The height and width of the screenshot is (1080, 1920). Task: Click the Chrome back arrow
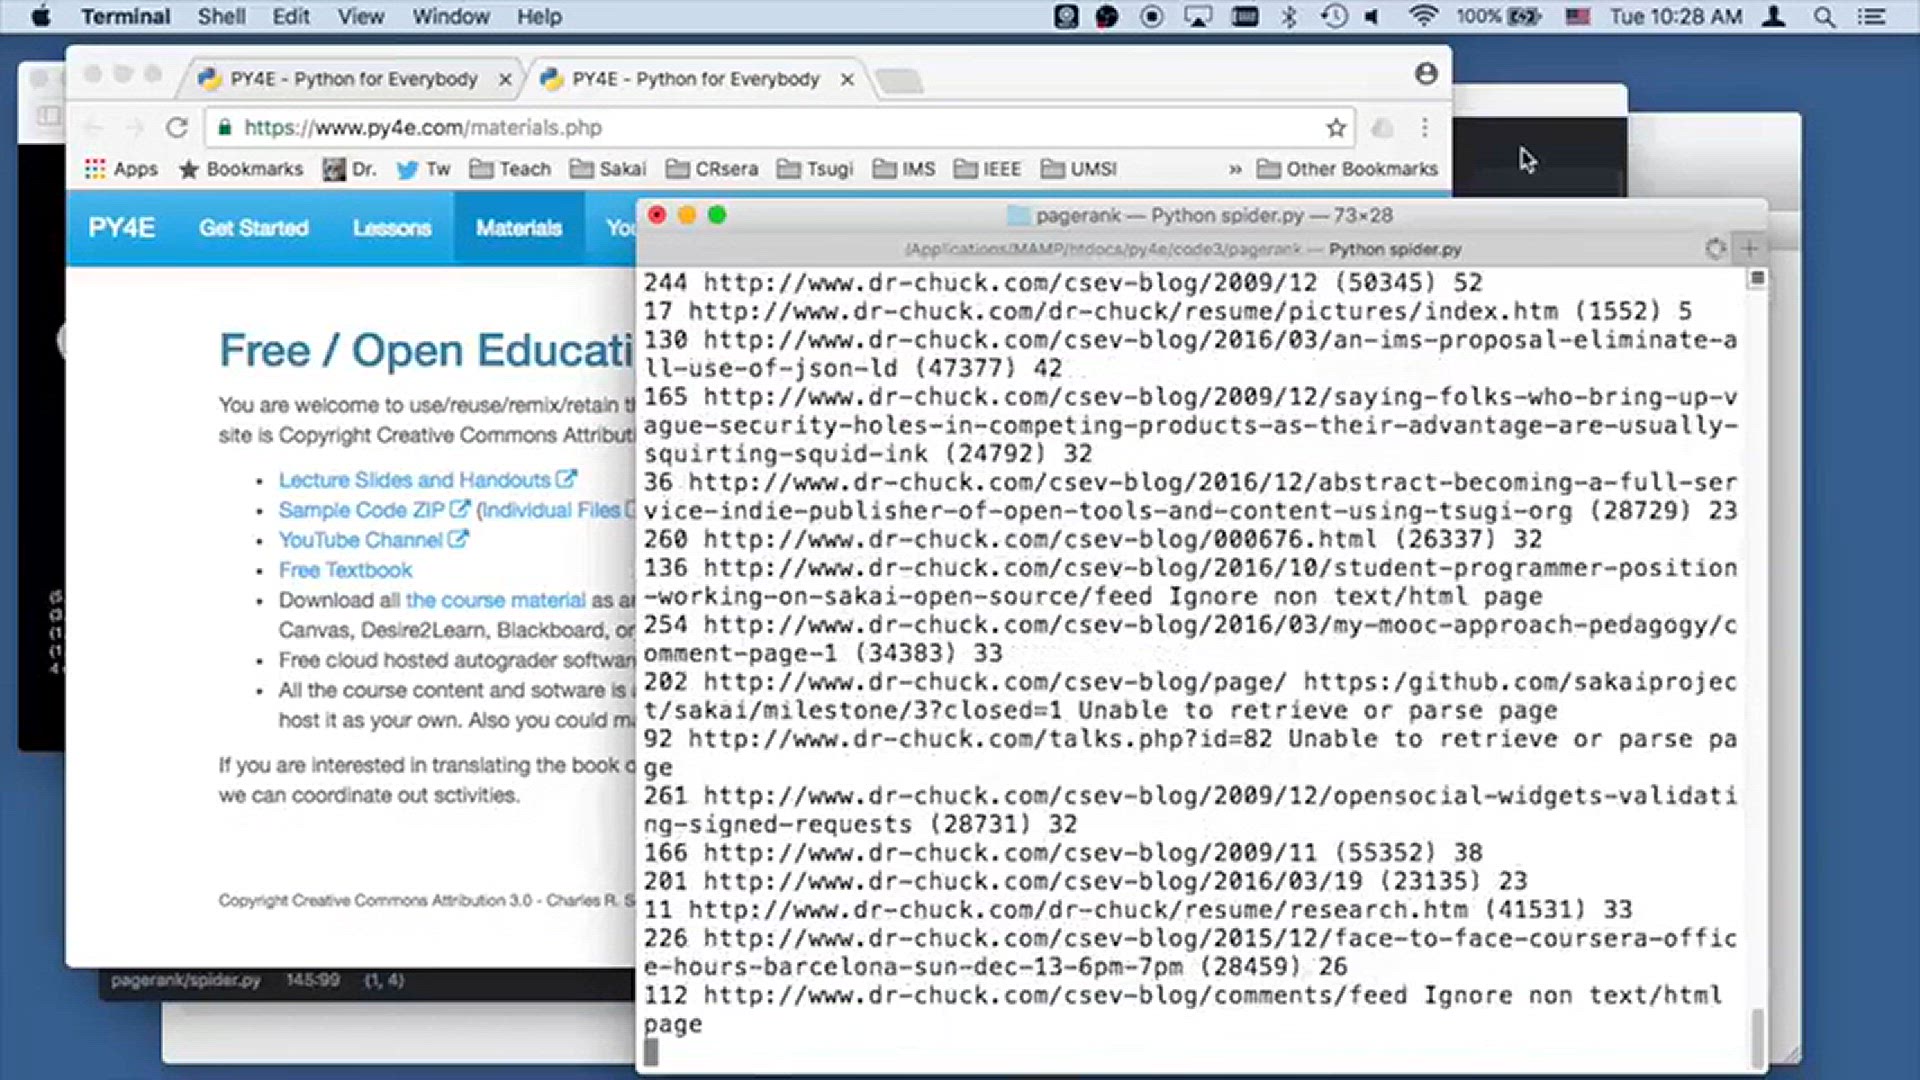[93, 127]
